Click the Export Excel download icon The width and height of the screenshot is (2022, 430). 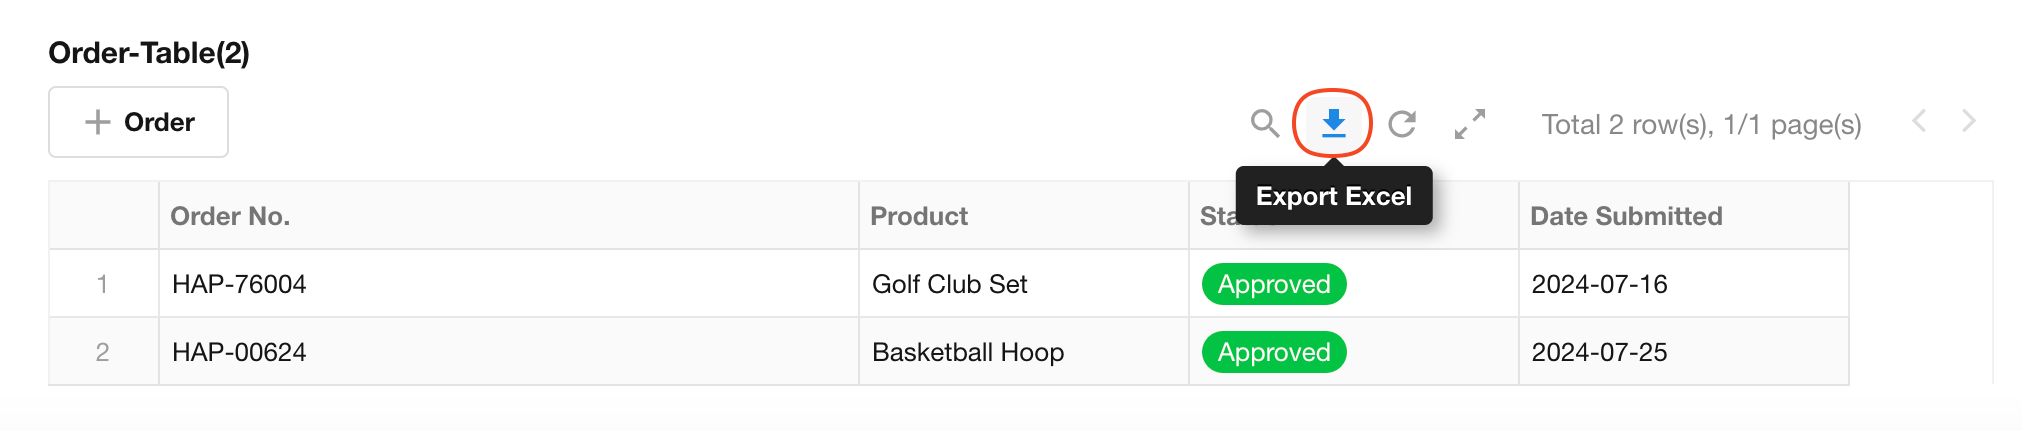[1333, 123]
